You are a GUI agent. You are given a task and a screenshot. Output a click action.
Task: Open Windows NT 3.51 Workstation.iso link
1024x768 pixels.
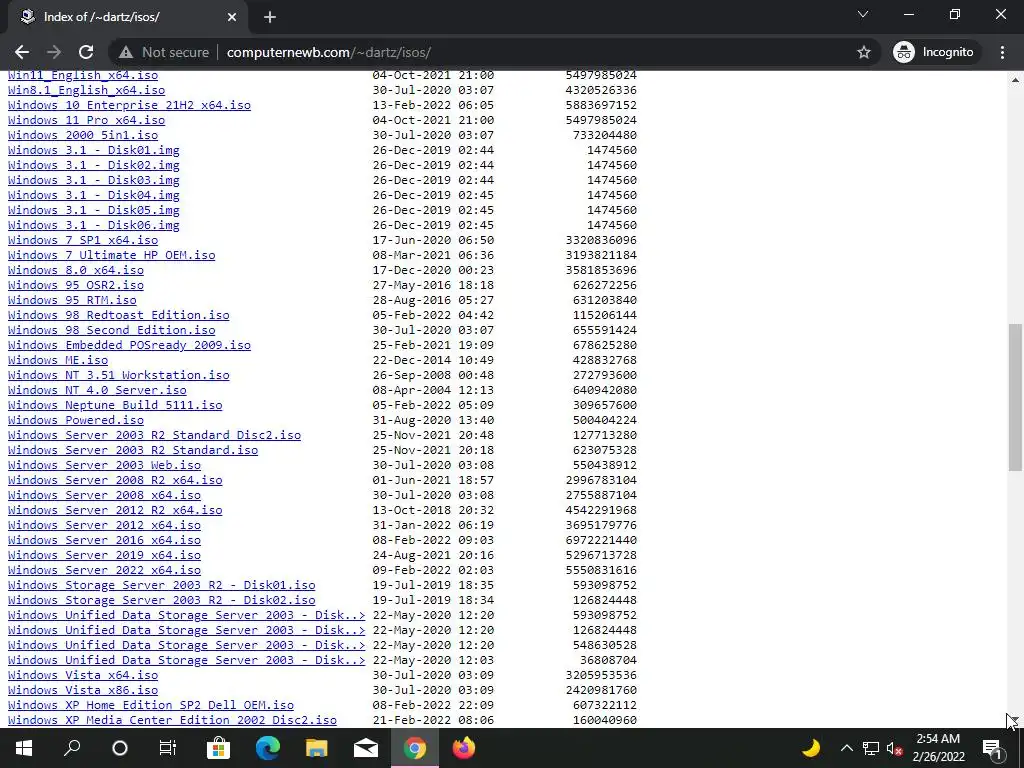[119, 376]
